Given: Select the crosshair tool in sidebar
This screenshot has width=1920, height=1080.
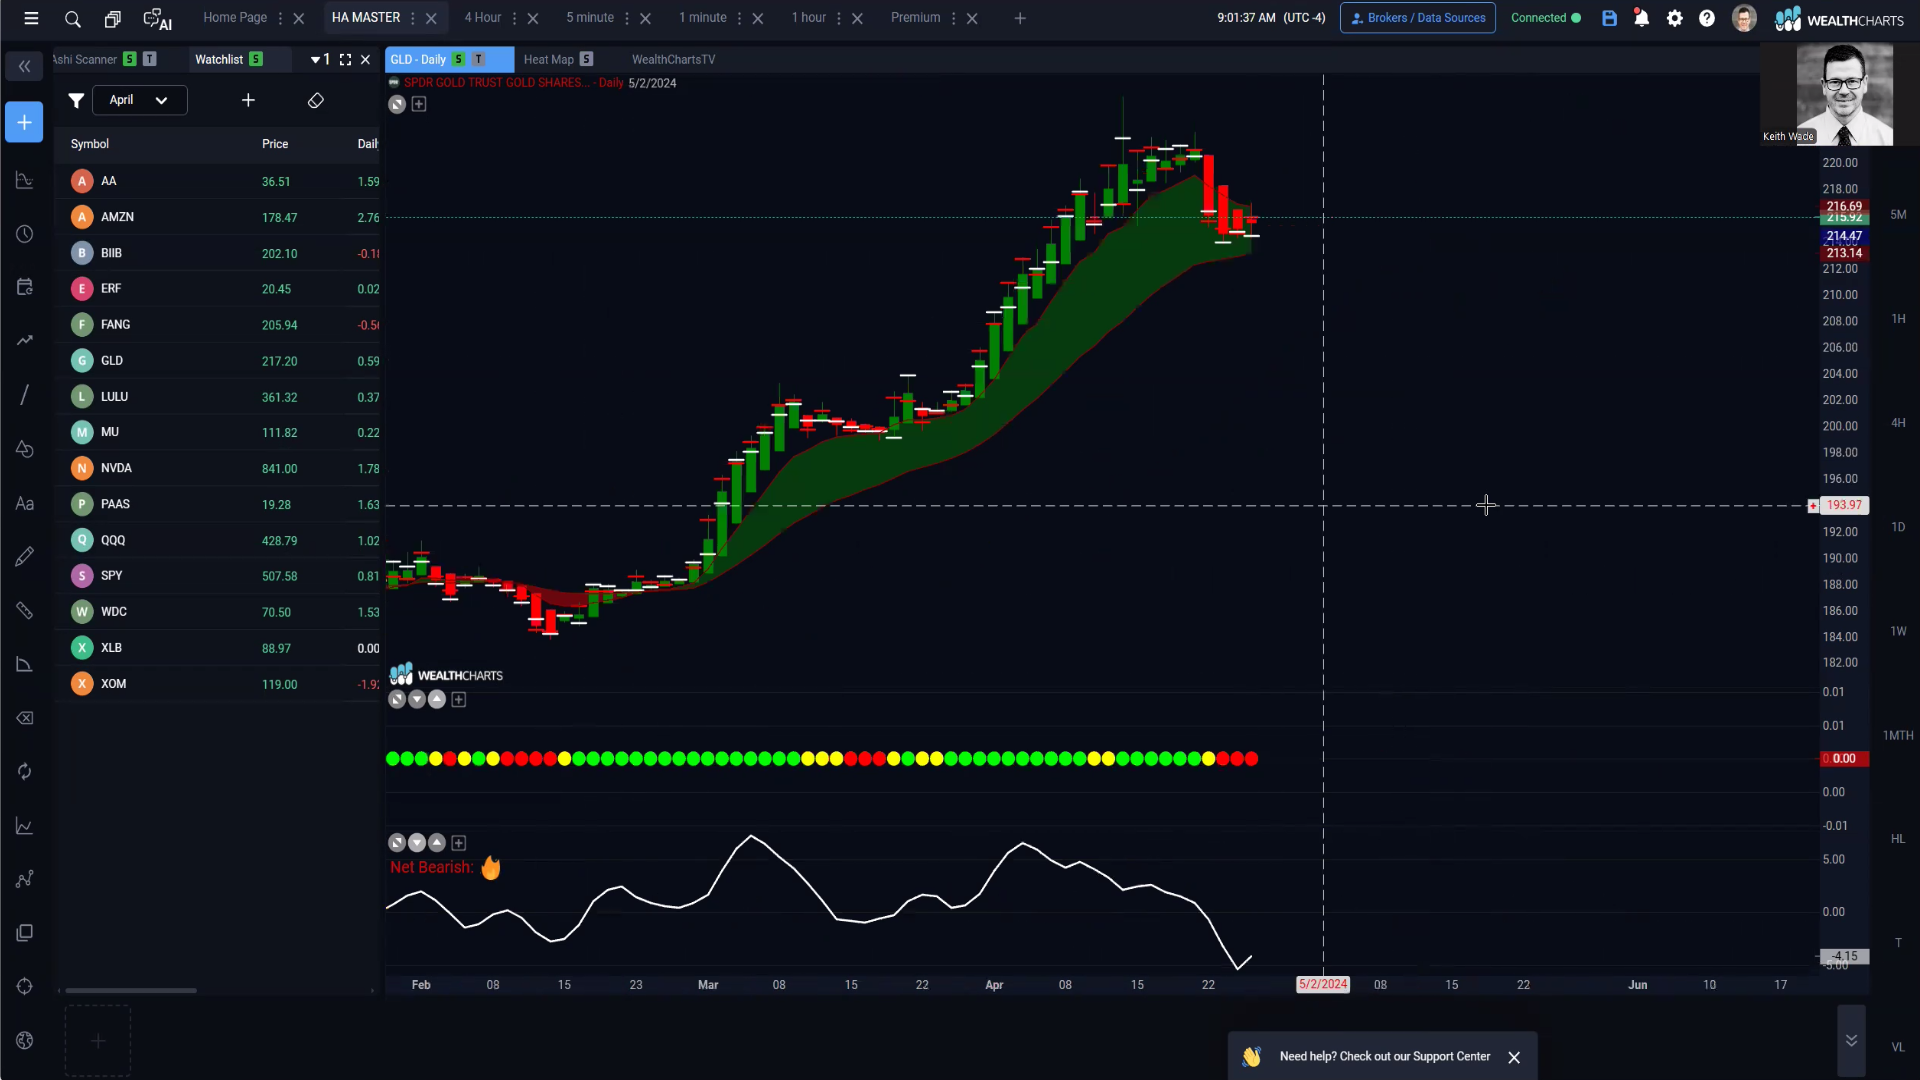Looking at the screenshot, I should click(x=24, y=986).
